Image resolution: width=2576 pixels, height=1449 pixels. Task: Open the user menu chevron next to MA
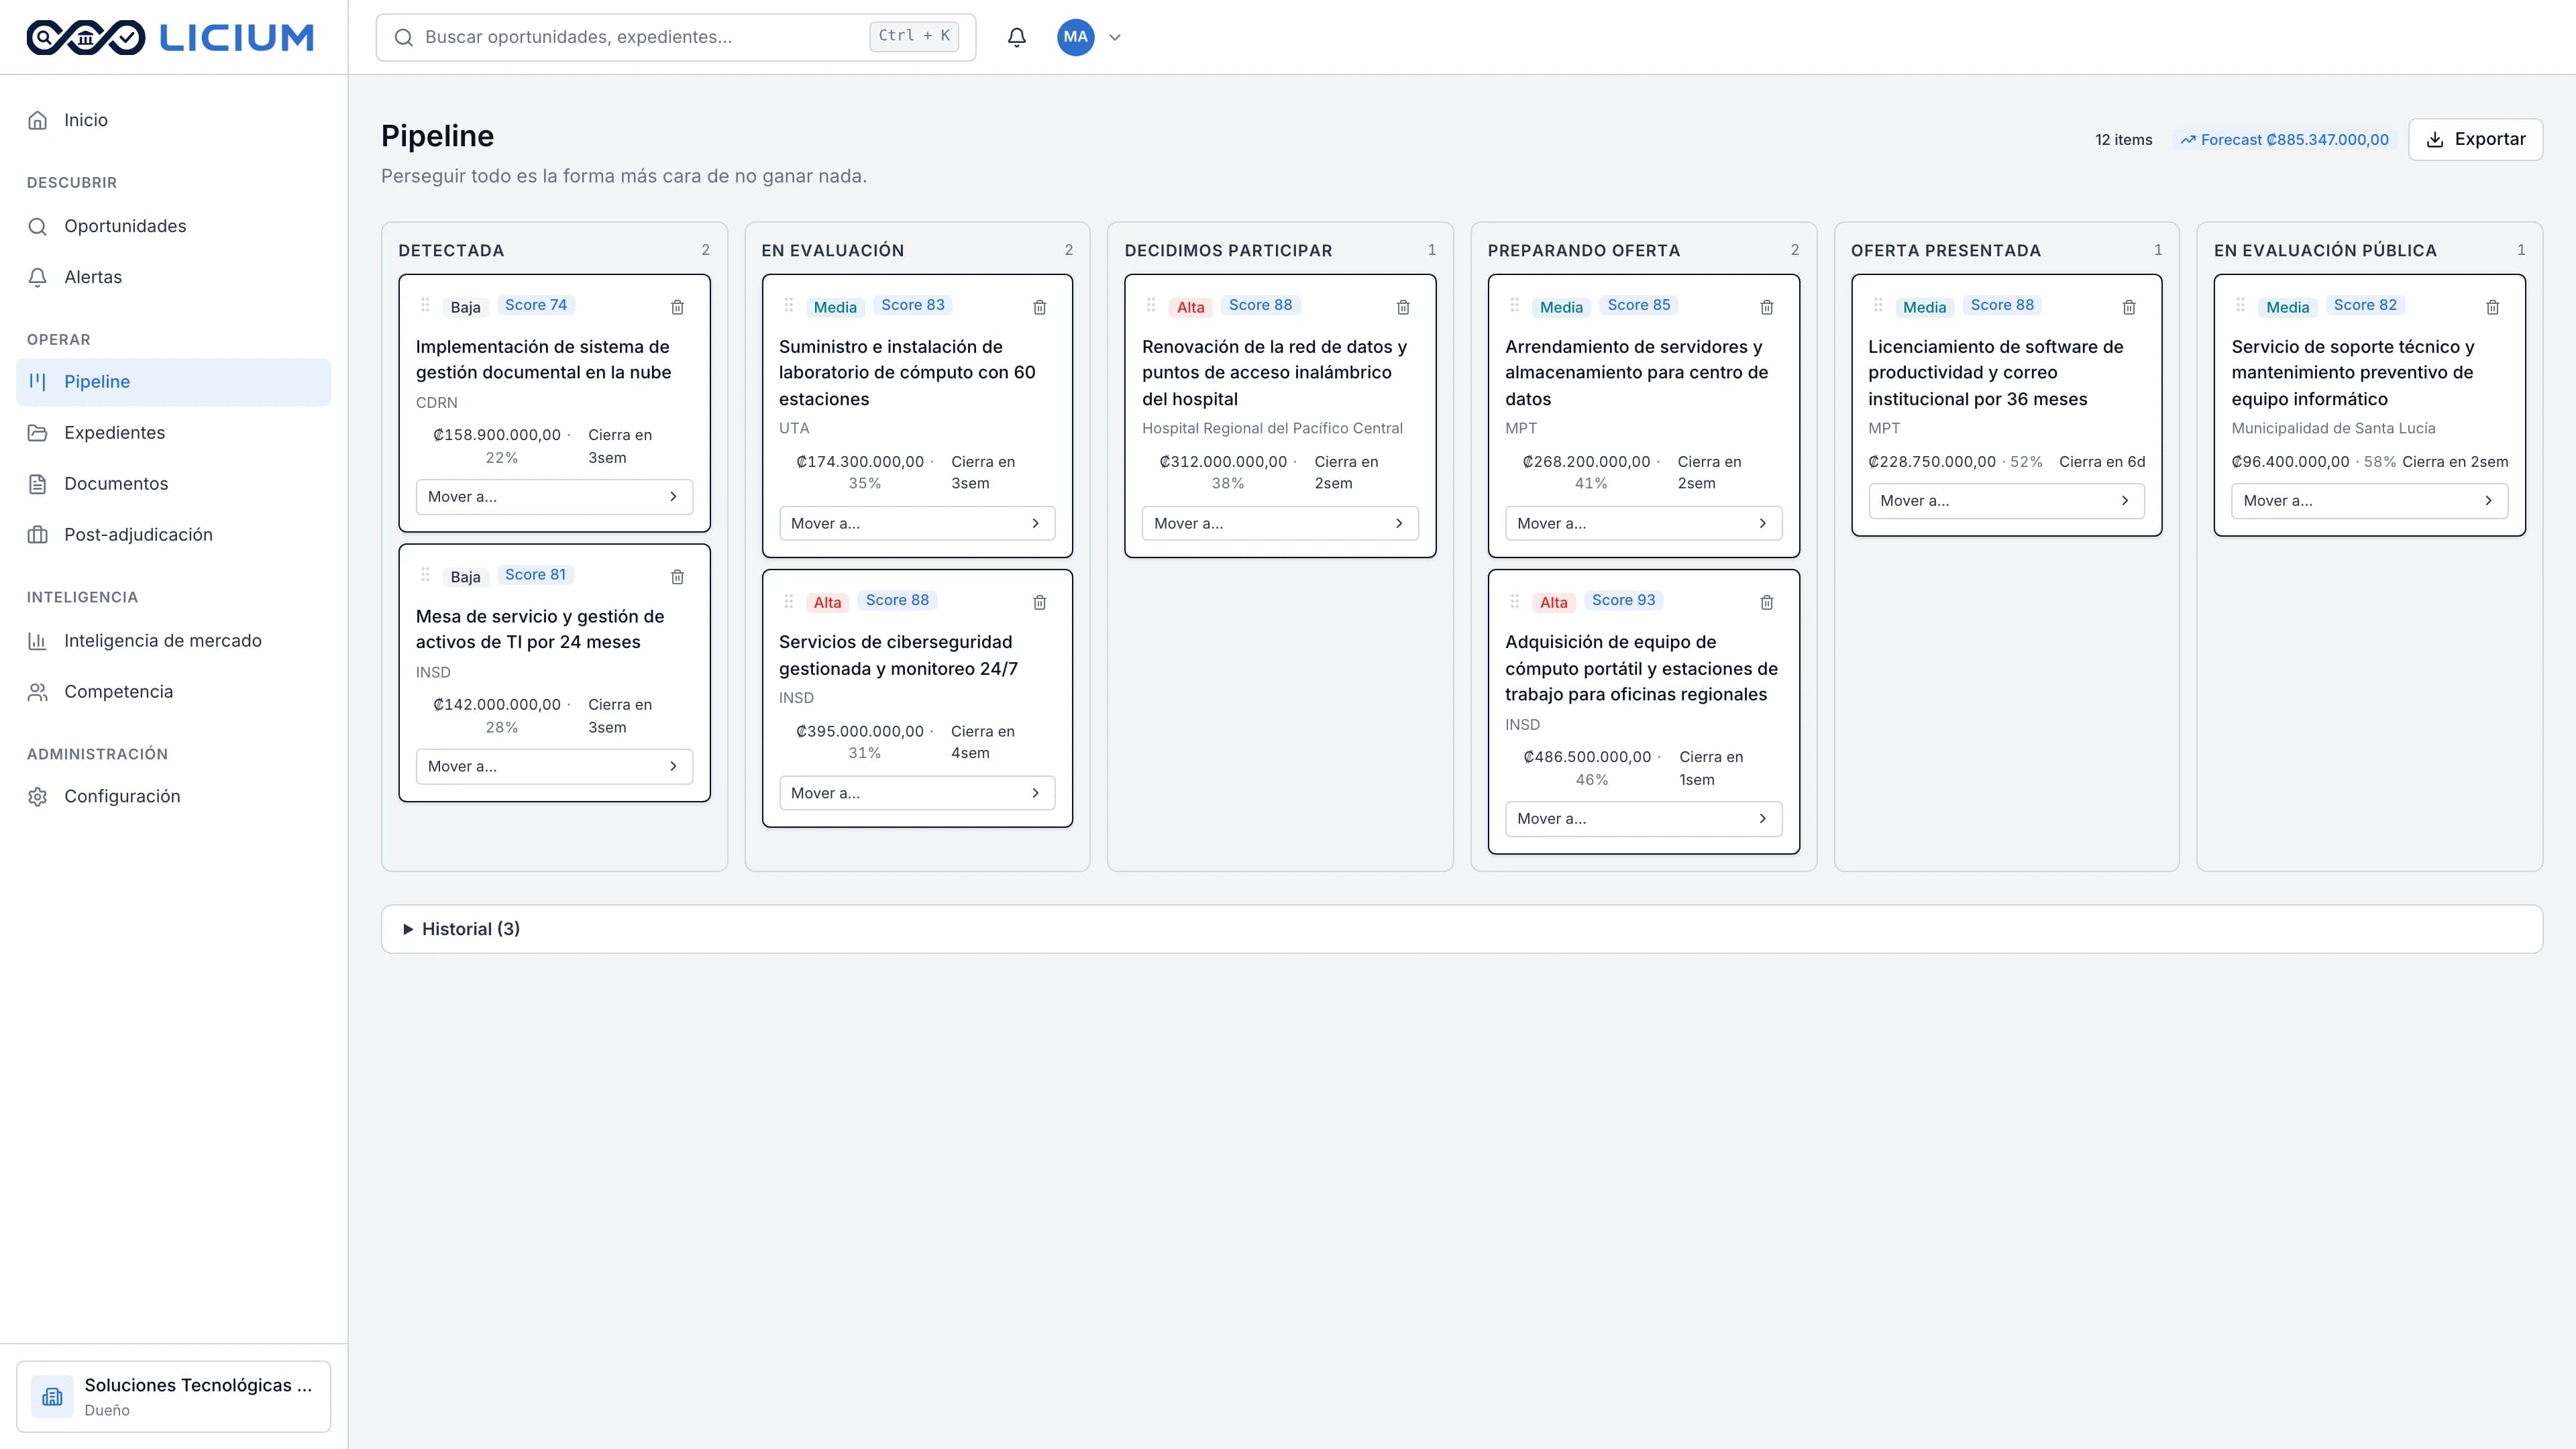click(1115, 38)
